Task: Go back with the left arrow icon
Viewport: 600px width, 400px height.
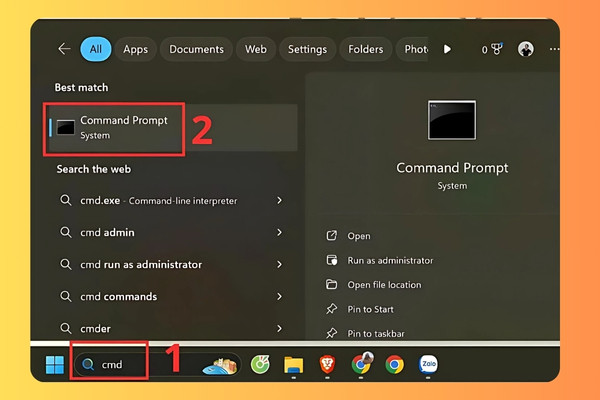Action: pos(64,49)
